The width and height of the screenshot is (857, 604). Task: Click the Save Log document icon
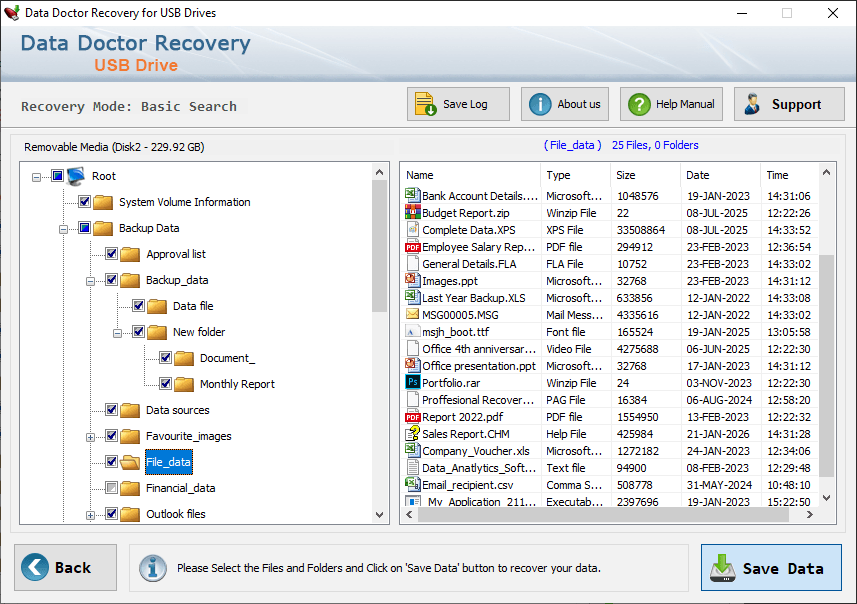pyautogui.click(x=425, y=104)
